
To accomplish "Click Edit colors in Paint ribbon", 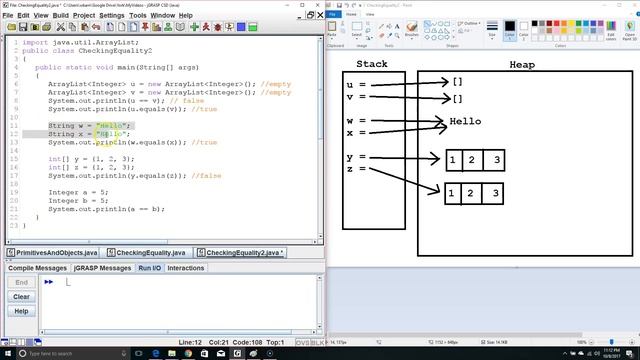I will 611,31.
